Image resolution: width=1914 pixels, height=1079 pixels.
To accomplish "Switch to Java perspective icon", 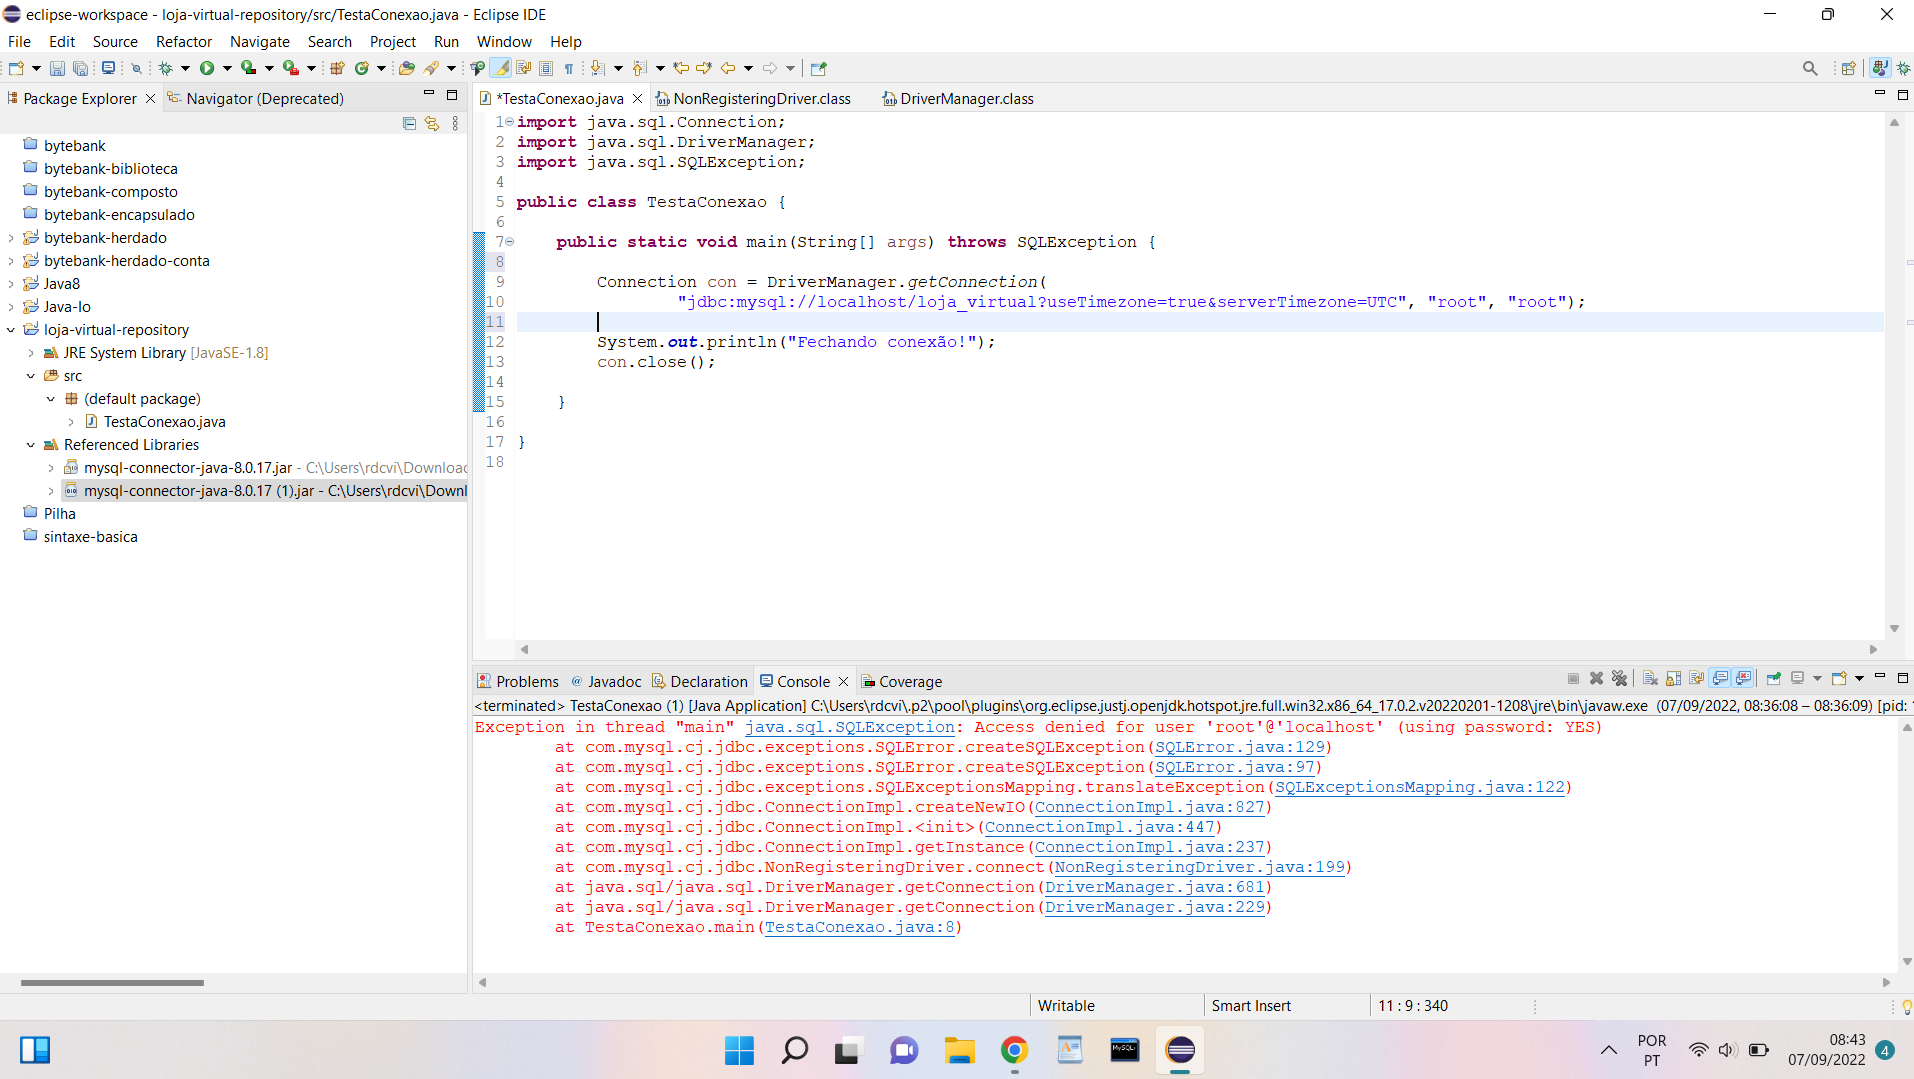I will click(1879, 68).
